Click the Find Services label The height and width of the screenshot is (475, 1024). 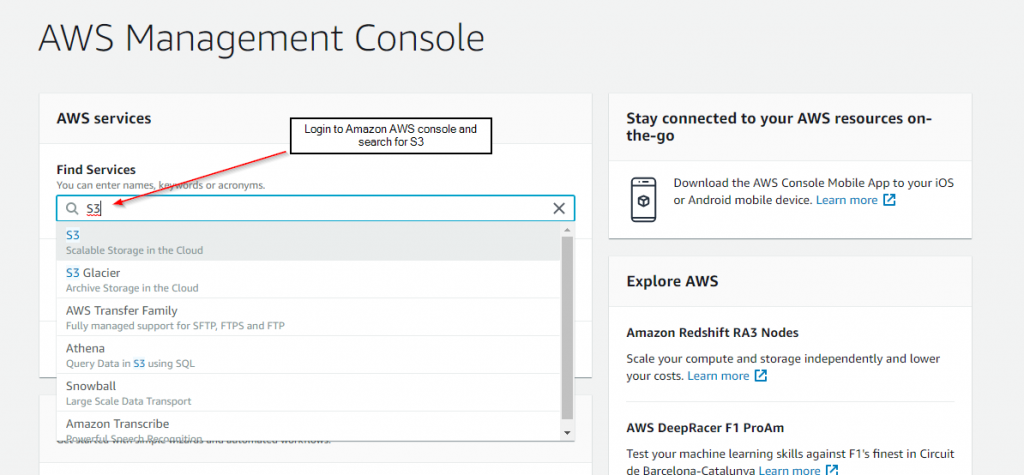(x=96, y=170)
